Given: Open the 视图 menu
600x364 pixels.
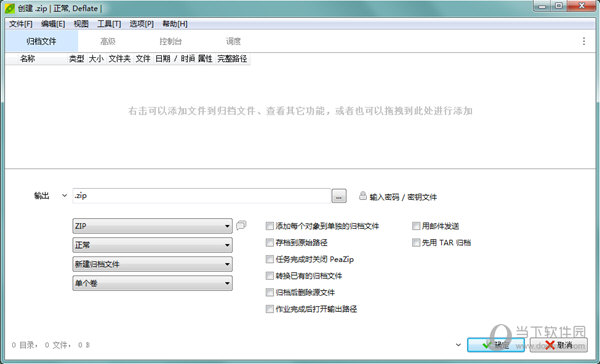Looking at the screenshot, I should tap(81, 24).
